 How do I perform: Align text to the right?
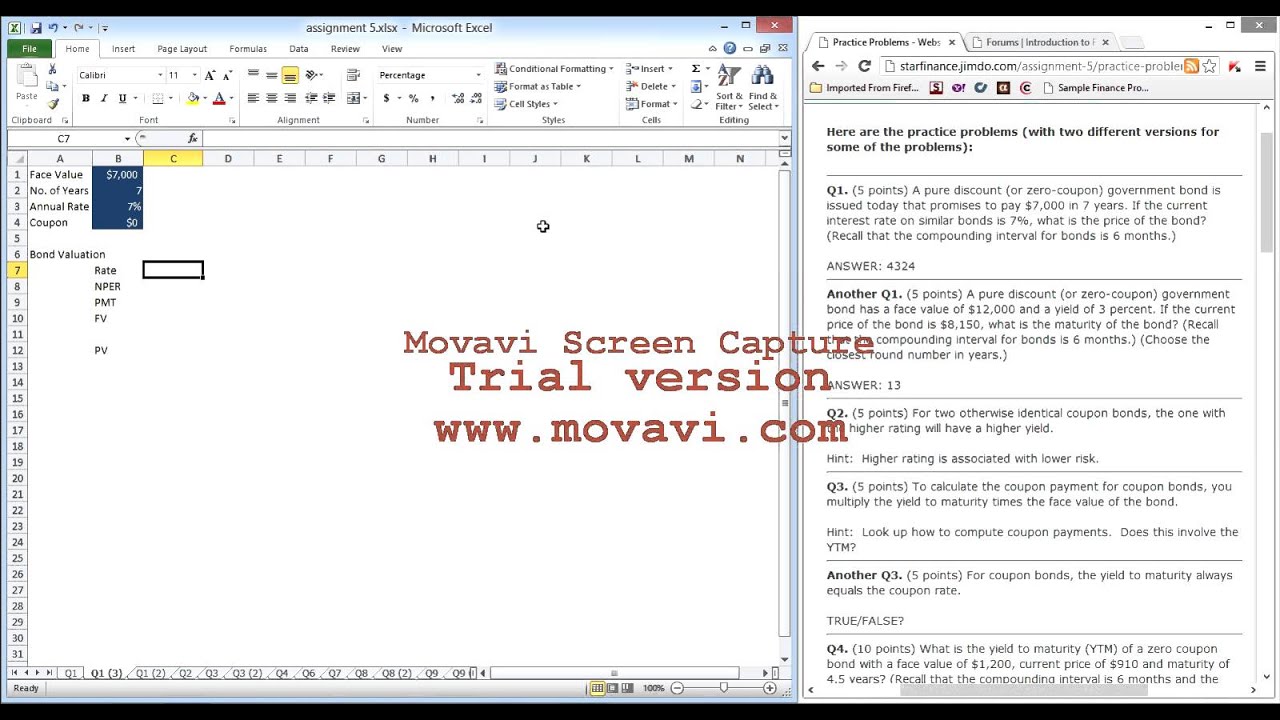(290, 98)
